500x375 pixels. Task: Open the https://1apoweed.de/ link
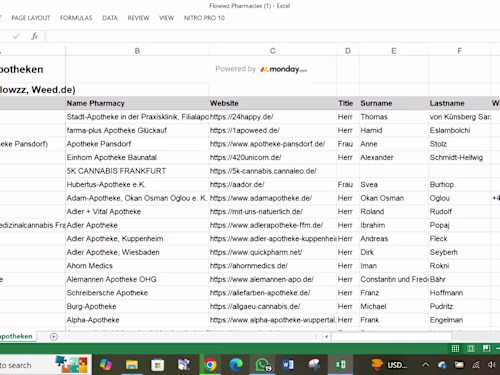click(245, 130)
